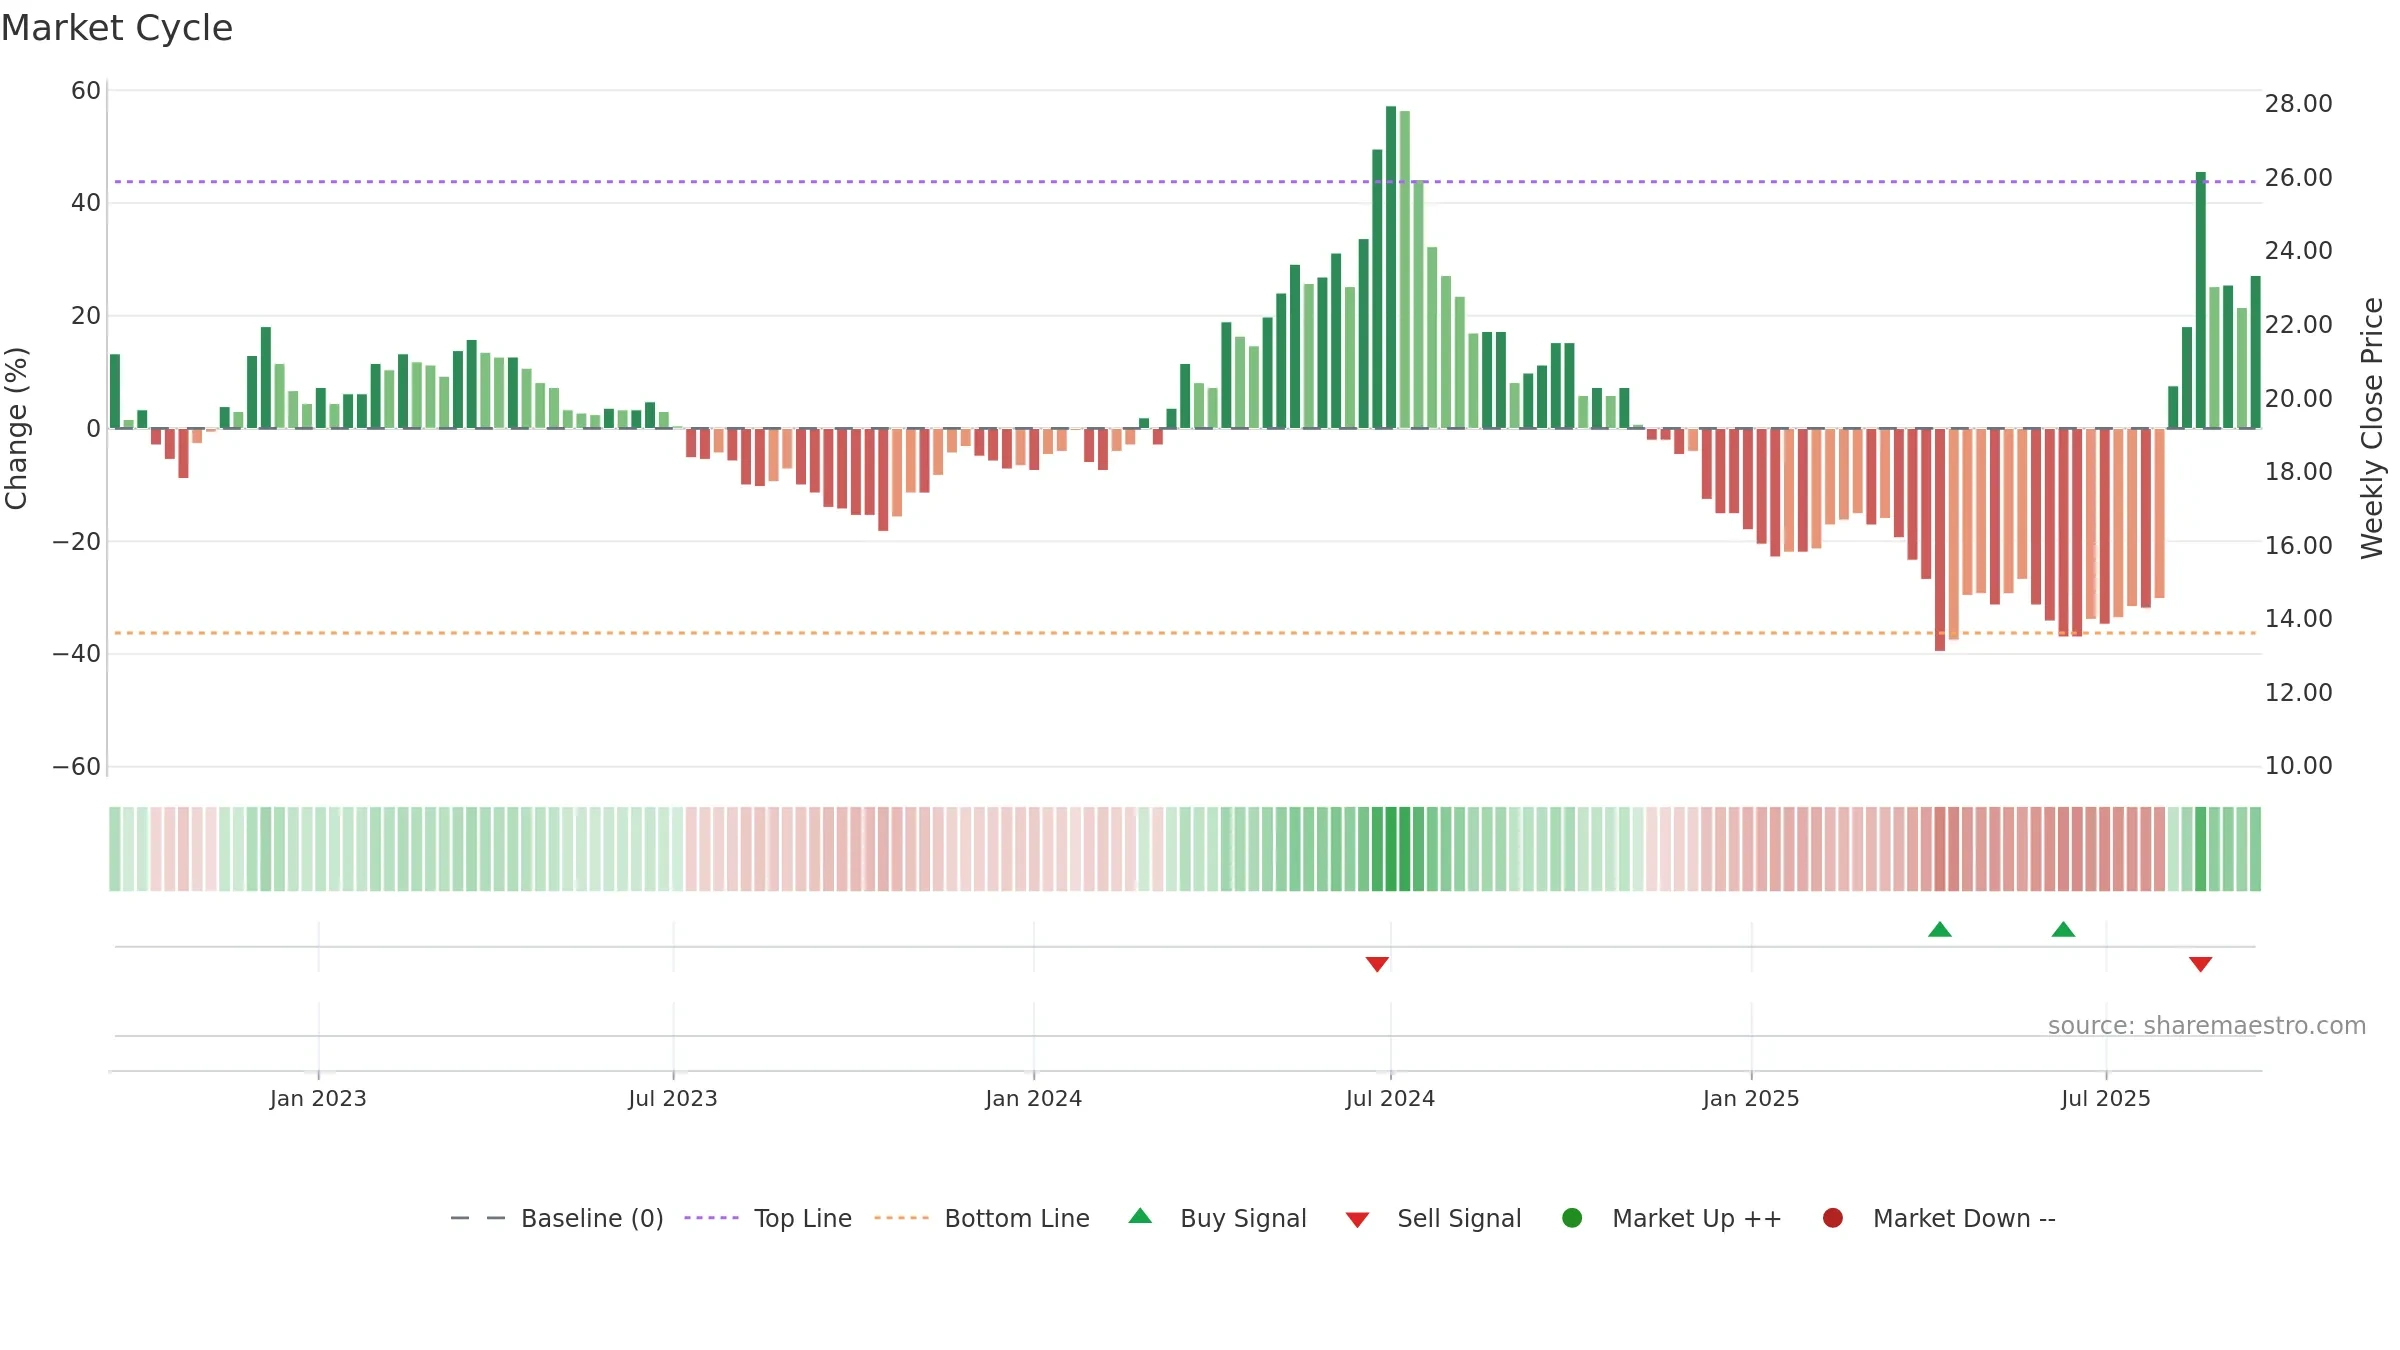The height and width of the screenshot is (1350, 2400).
Task: Click the darkest green heatmap cell near Jul 2024
Action: click(x=1391, y=849)
